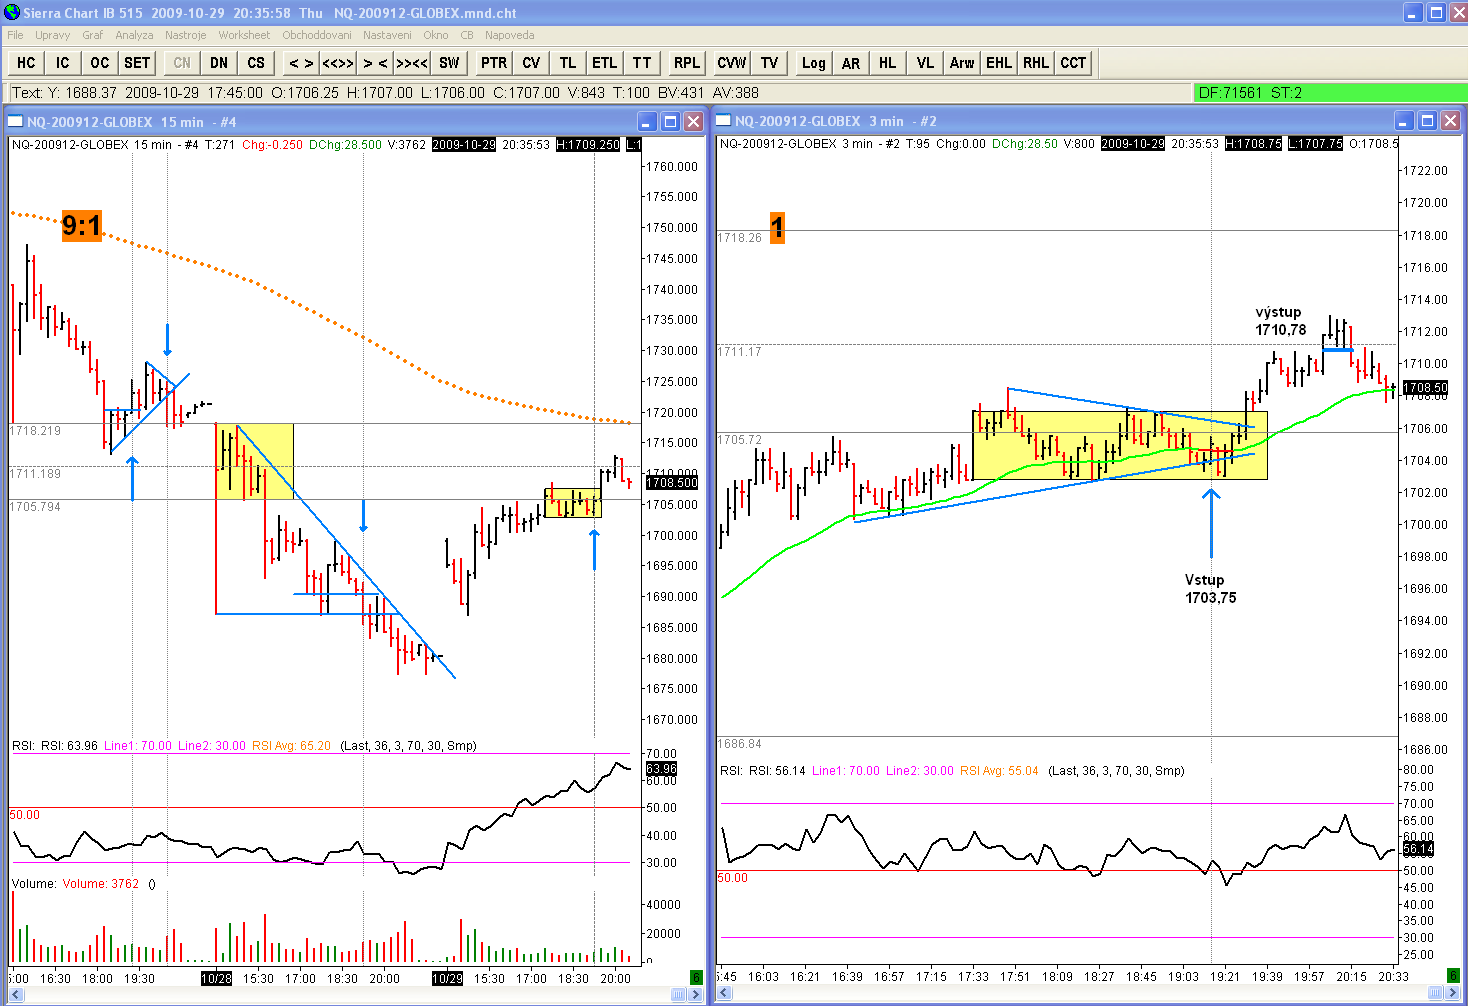The image size is (1468, 1006).
Task: Click the AR toolbar button
Action: (x=851, y=63)
